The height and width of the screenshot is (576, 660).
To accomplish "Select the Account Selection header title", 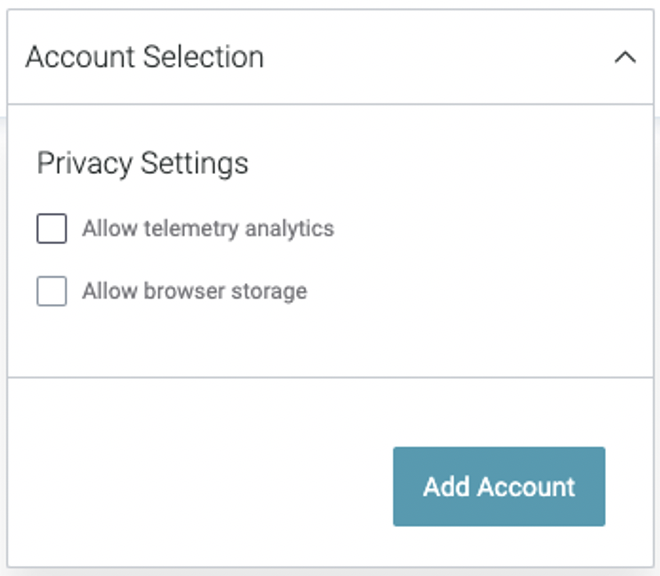I will pyautogui.click(x=144, y=57).
